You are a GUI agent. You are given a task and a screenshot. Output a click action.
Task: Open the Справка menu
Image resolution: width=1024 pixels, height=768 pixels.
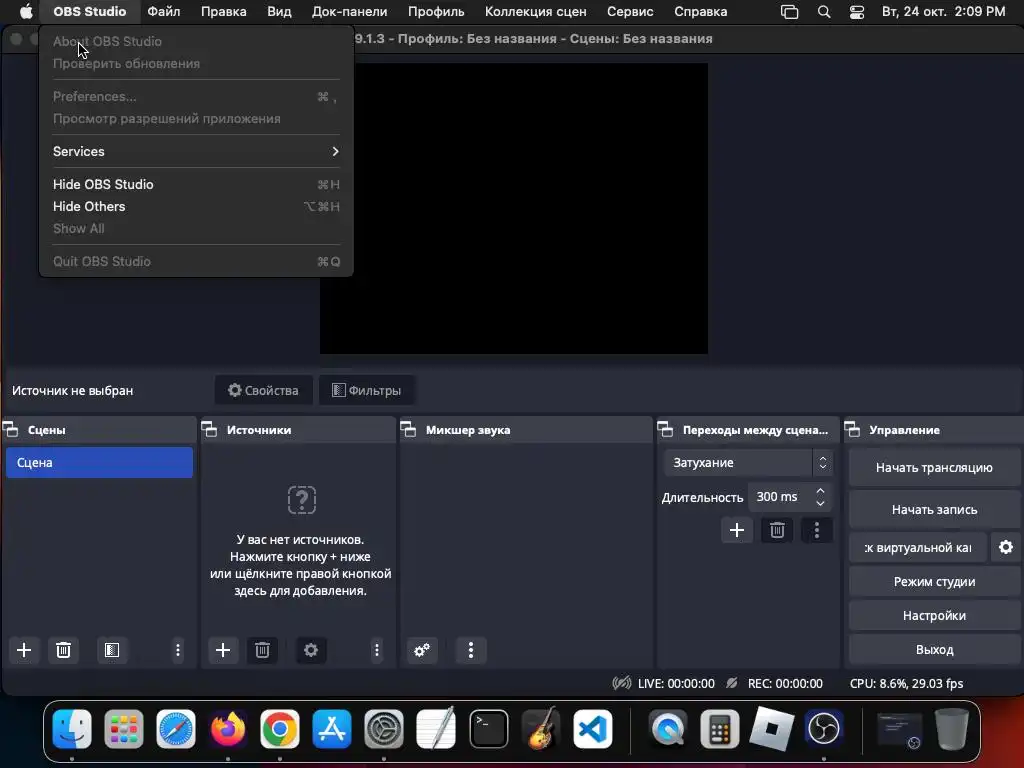(x=701, y=12)
